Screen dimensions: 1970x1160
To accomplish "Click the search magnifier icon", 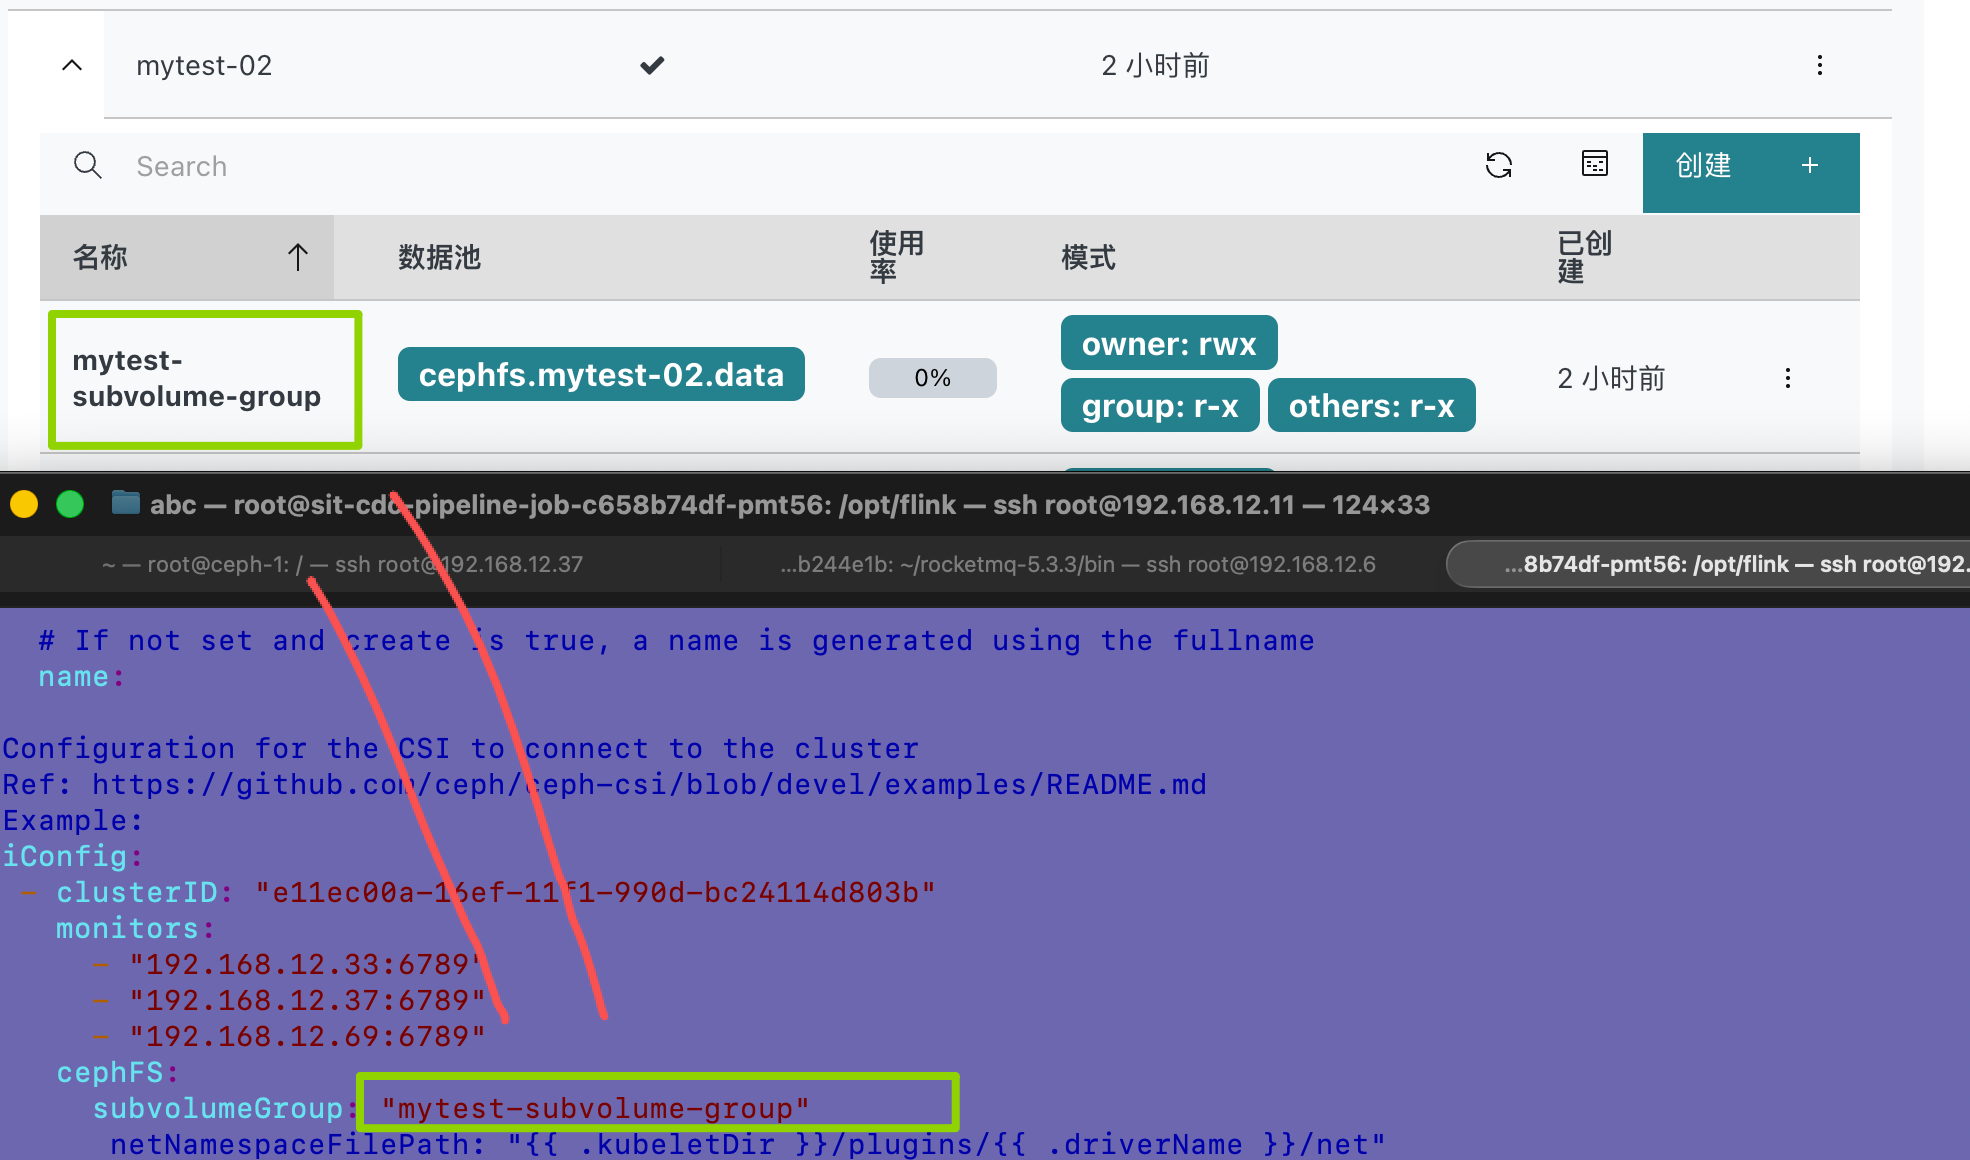I will click(x=88, y=166).
